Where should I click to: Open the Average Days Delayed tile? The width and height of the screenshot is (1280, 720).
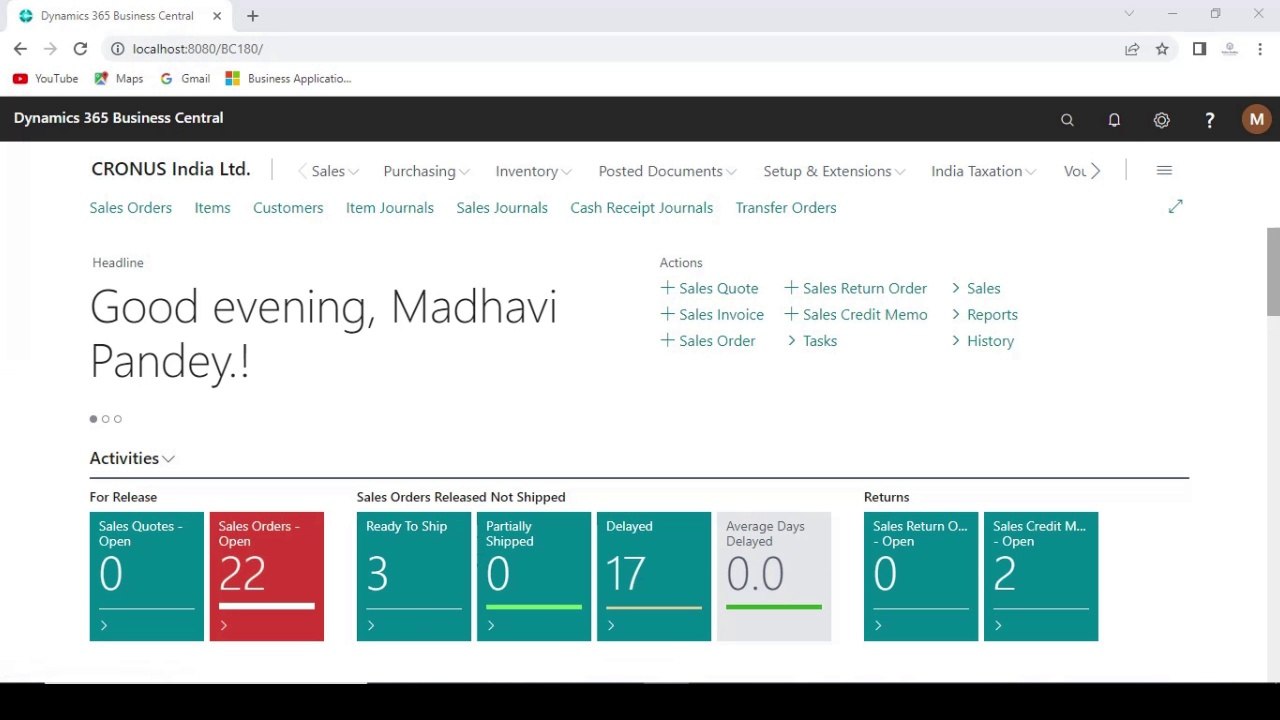tap(774, 576)
